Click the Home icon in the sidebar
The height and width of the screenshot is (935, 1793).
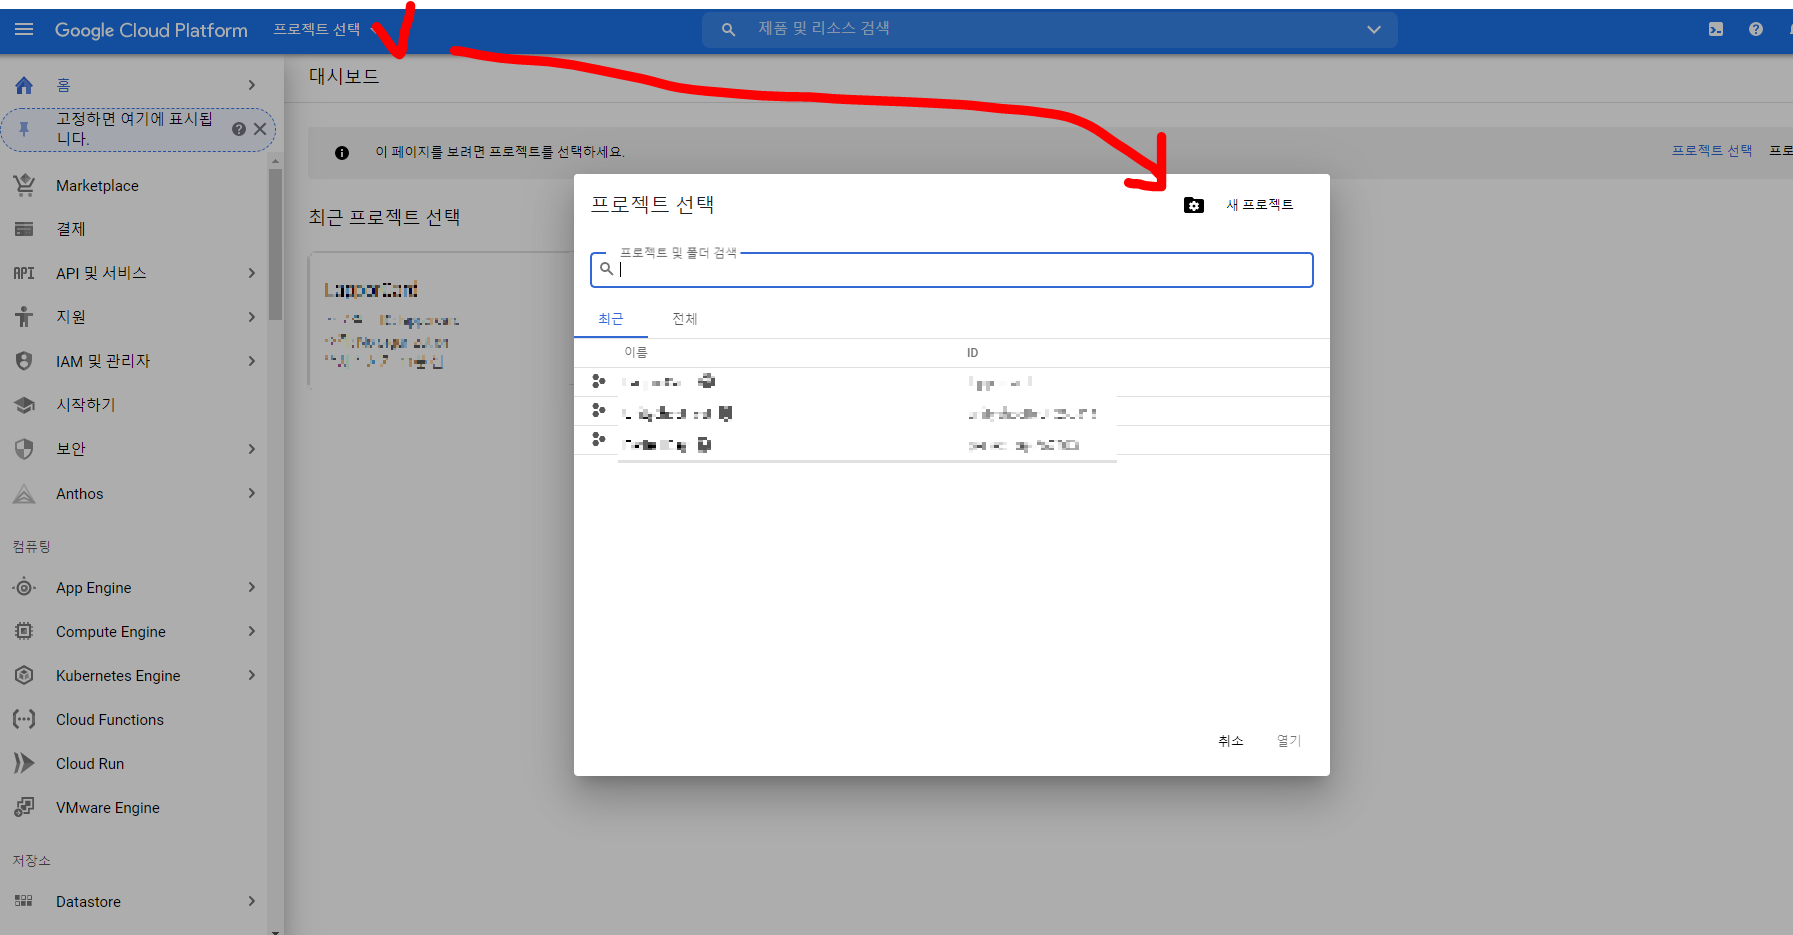24,86
